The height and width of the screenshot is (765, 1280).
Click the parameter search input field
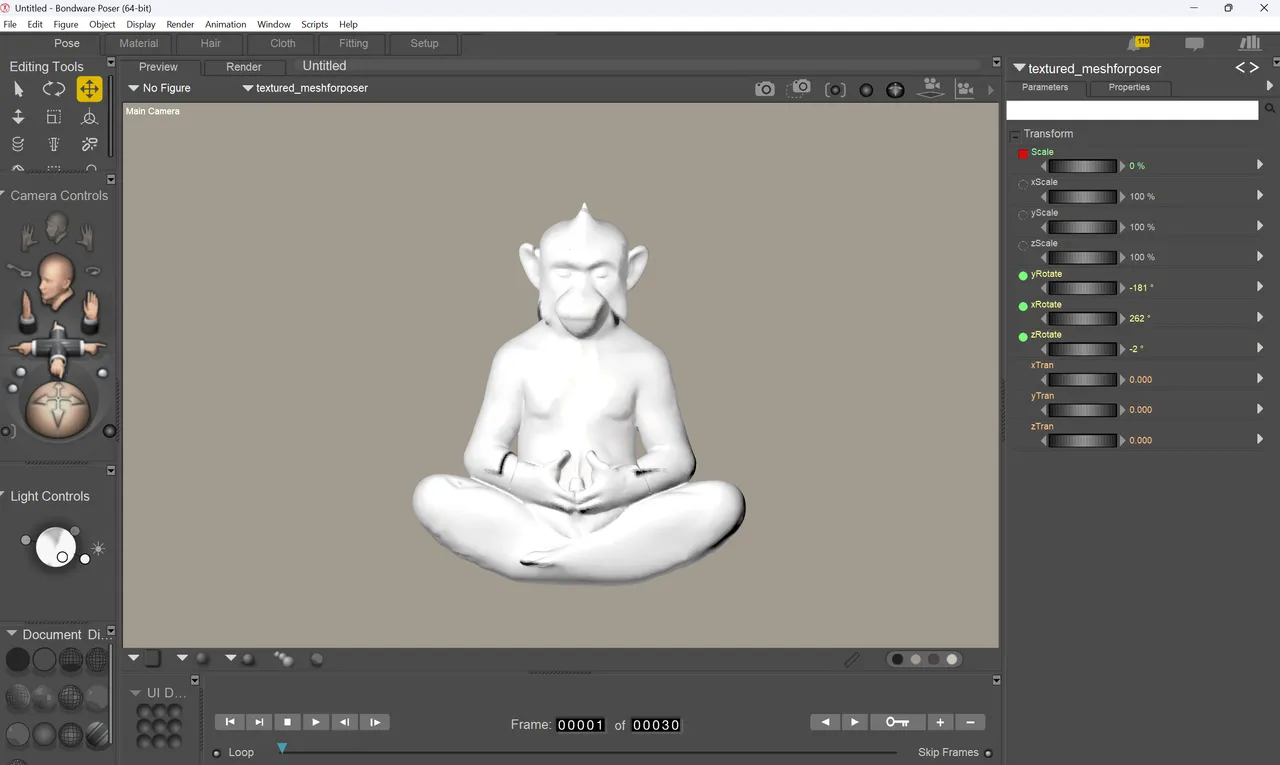[x=1132, y=110]
